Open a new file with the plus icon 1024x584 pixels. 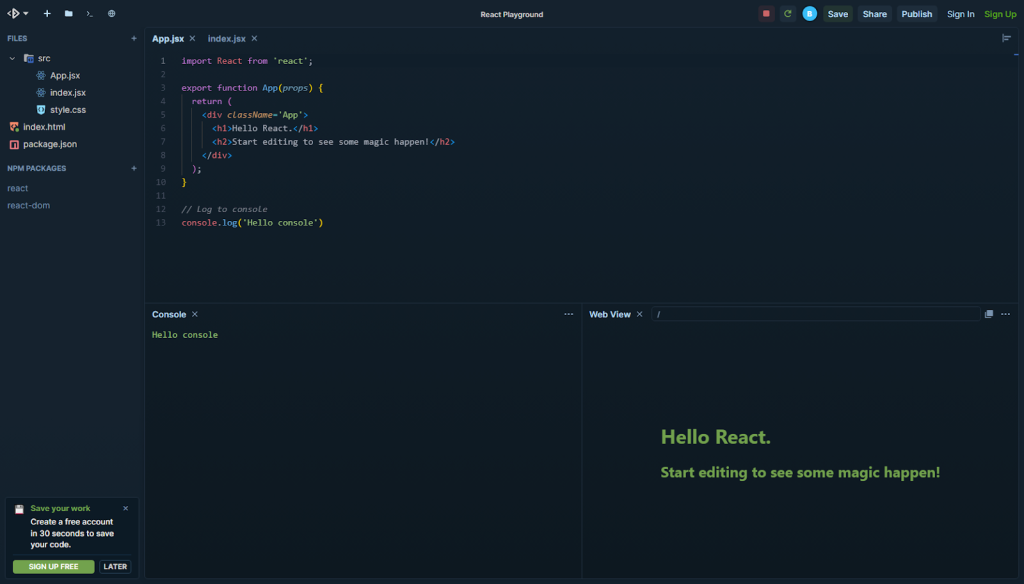click(x=47, y=13)
